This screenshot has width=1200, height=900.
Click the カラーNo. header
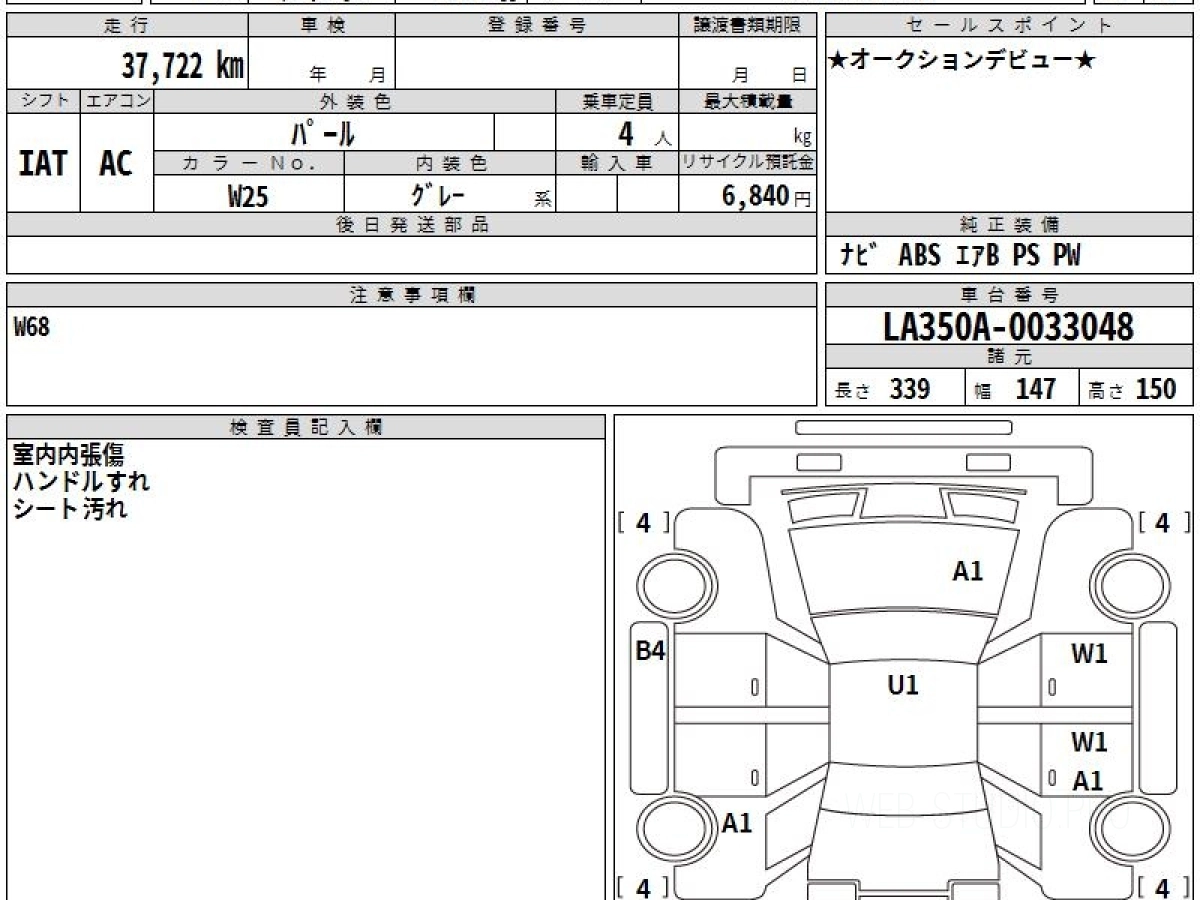(x=249, y=163)
